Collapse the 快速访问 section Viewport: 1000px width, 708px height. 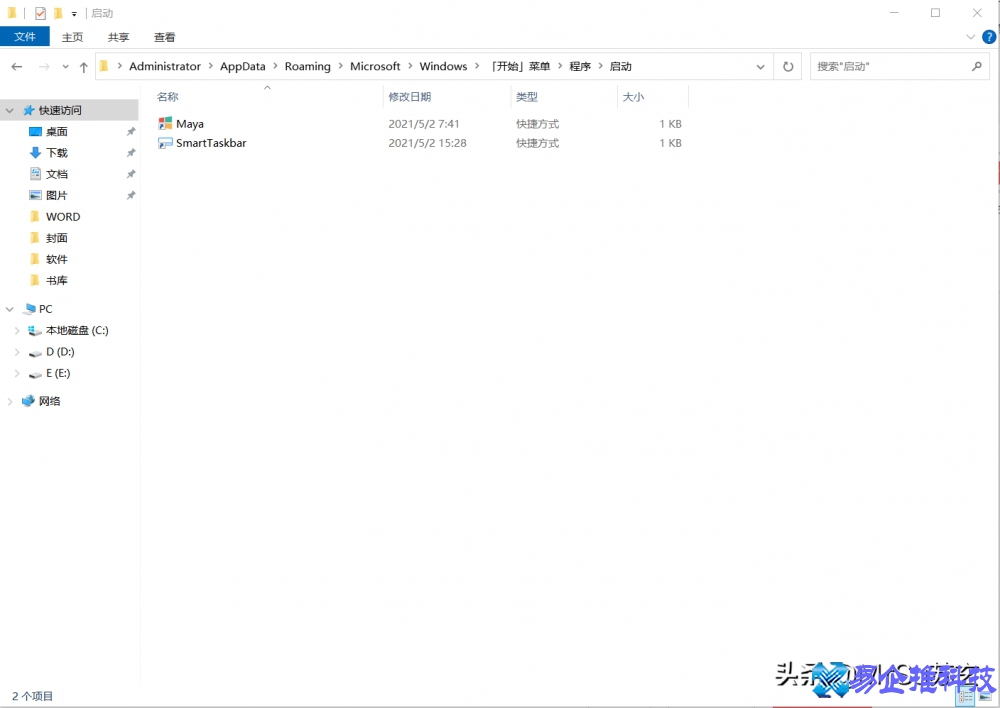coord(10,110)
